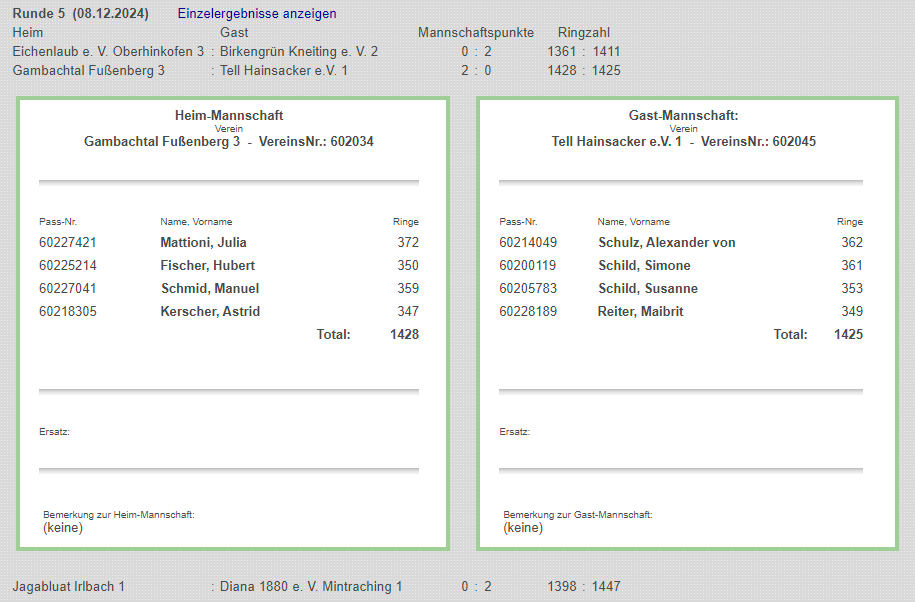Click Kerscher, Astrid name
This screenshot has width=915, height=602.
pos(210,311)
